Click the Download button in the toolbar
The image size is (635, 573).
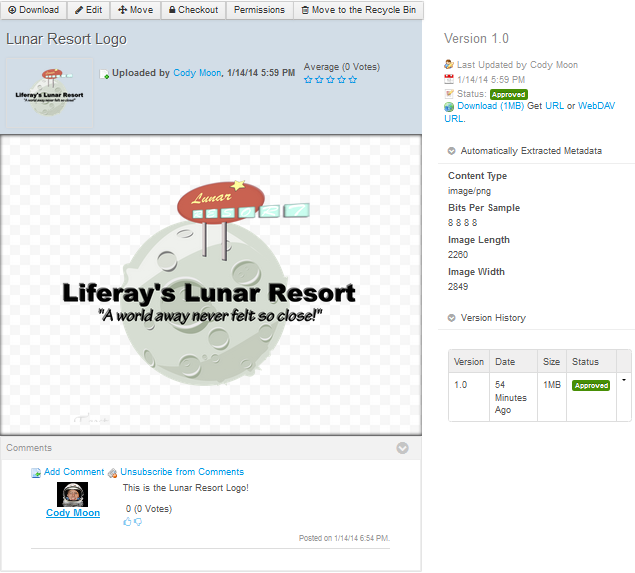[x=34, y=10]
